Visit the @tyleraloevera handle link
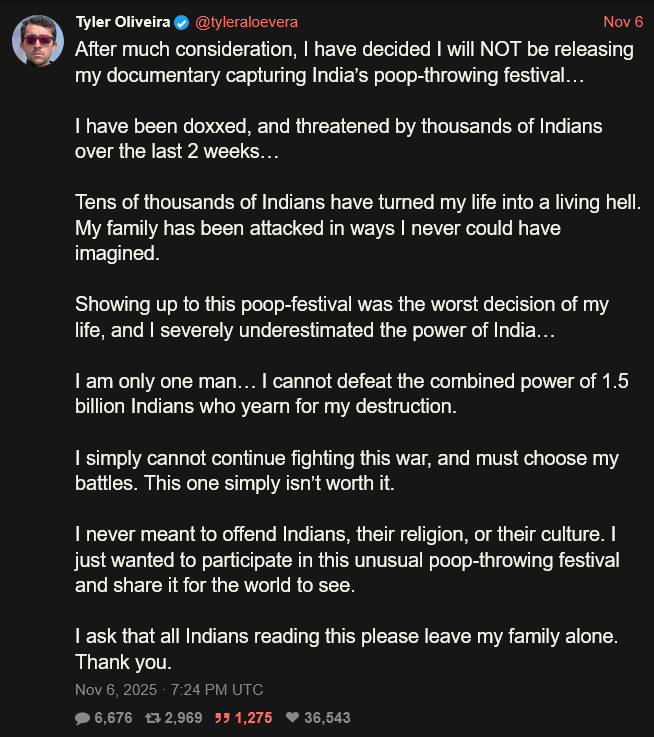Viewport: 654px width, 737px height. coord(246,22)
